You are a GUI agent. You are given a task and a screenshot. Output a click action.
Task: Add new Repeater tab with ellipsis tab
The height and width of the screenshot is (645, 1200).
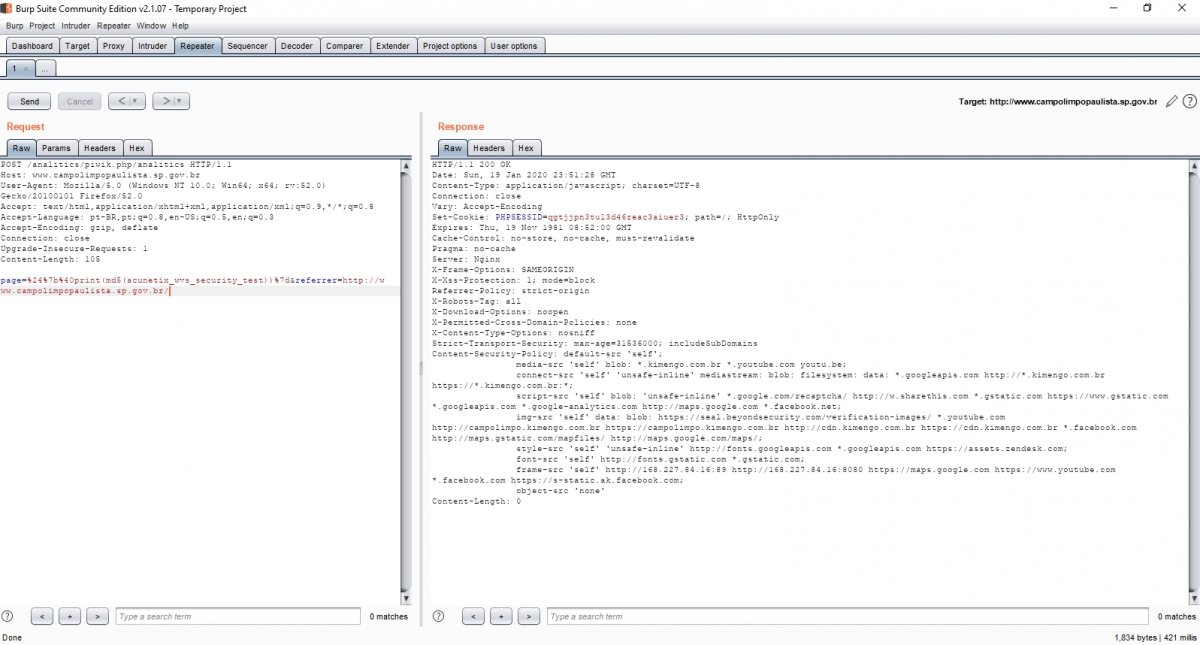(46, 69)
